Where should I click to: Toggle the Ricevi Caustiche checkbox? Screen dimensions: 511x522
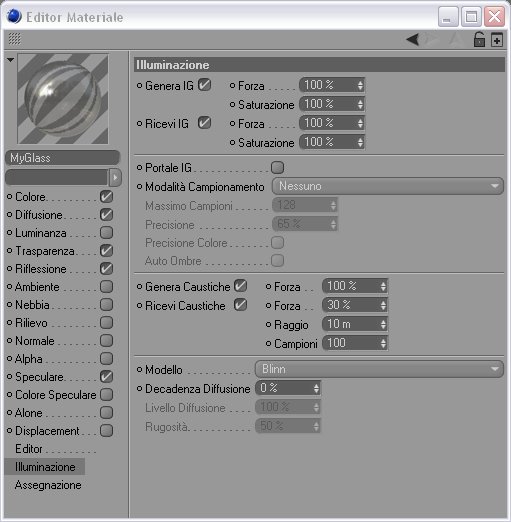coord(240,305)
